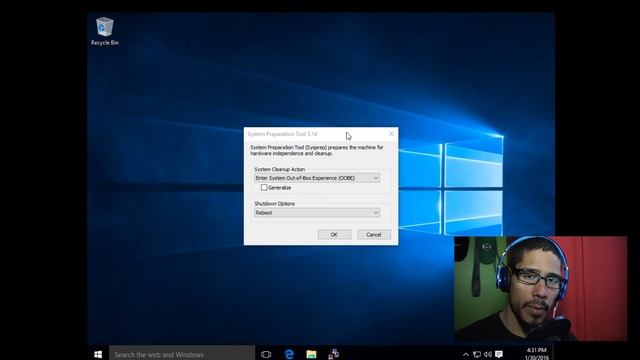
Task: Open the volume speaker tray icon
Action: pos(488,354)
